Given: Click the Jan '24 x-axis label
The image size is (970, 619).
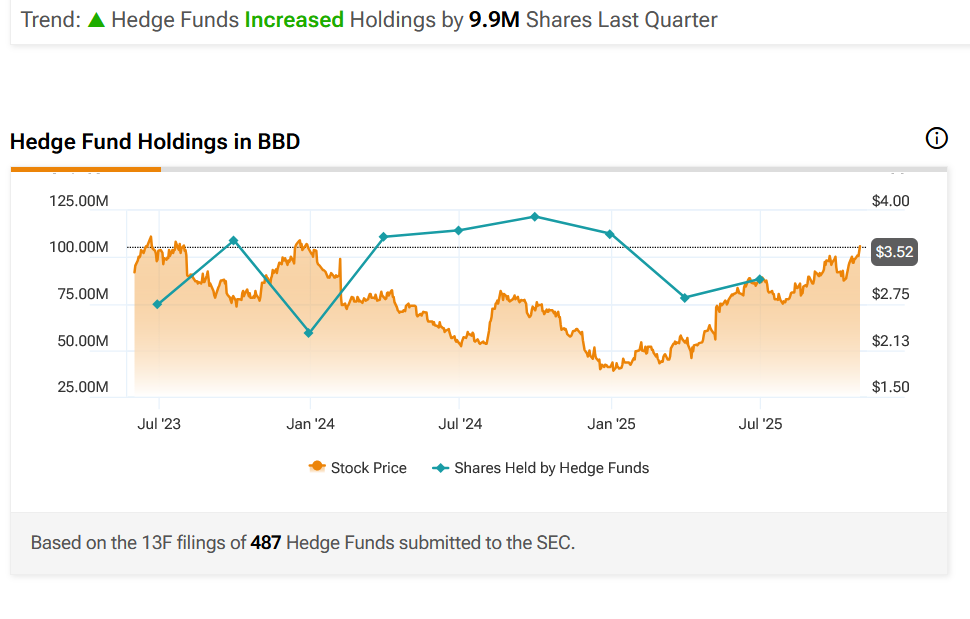Looking at the screenshot, I should coord(310,424).
